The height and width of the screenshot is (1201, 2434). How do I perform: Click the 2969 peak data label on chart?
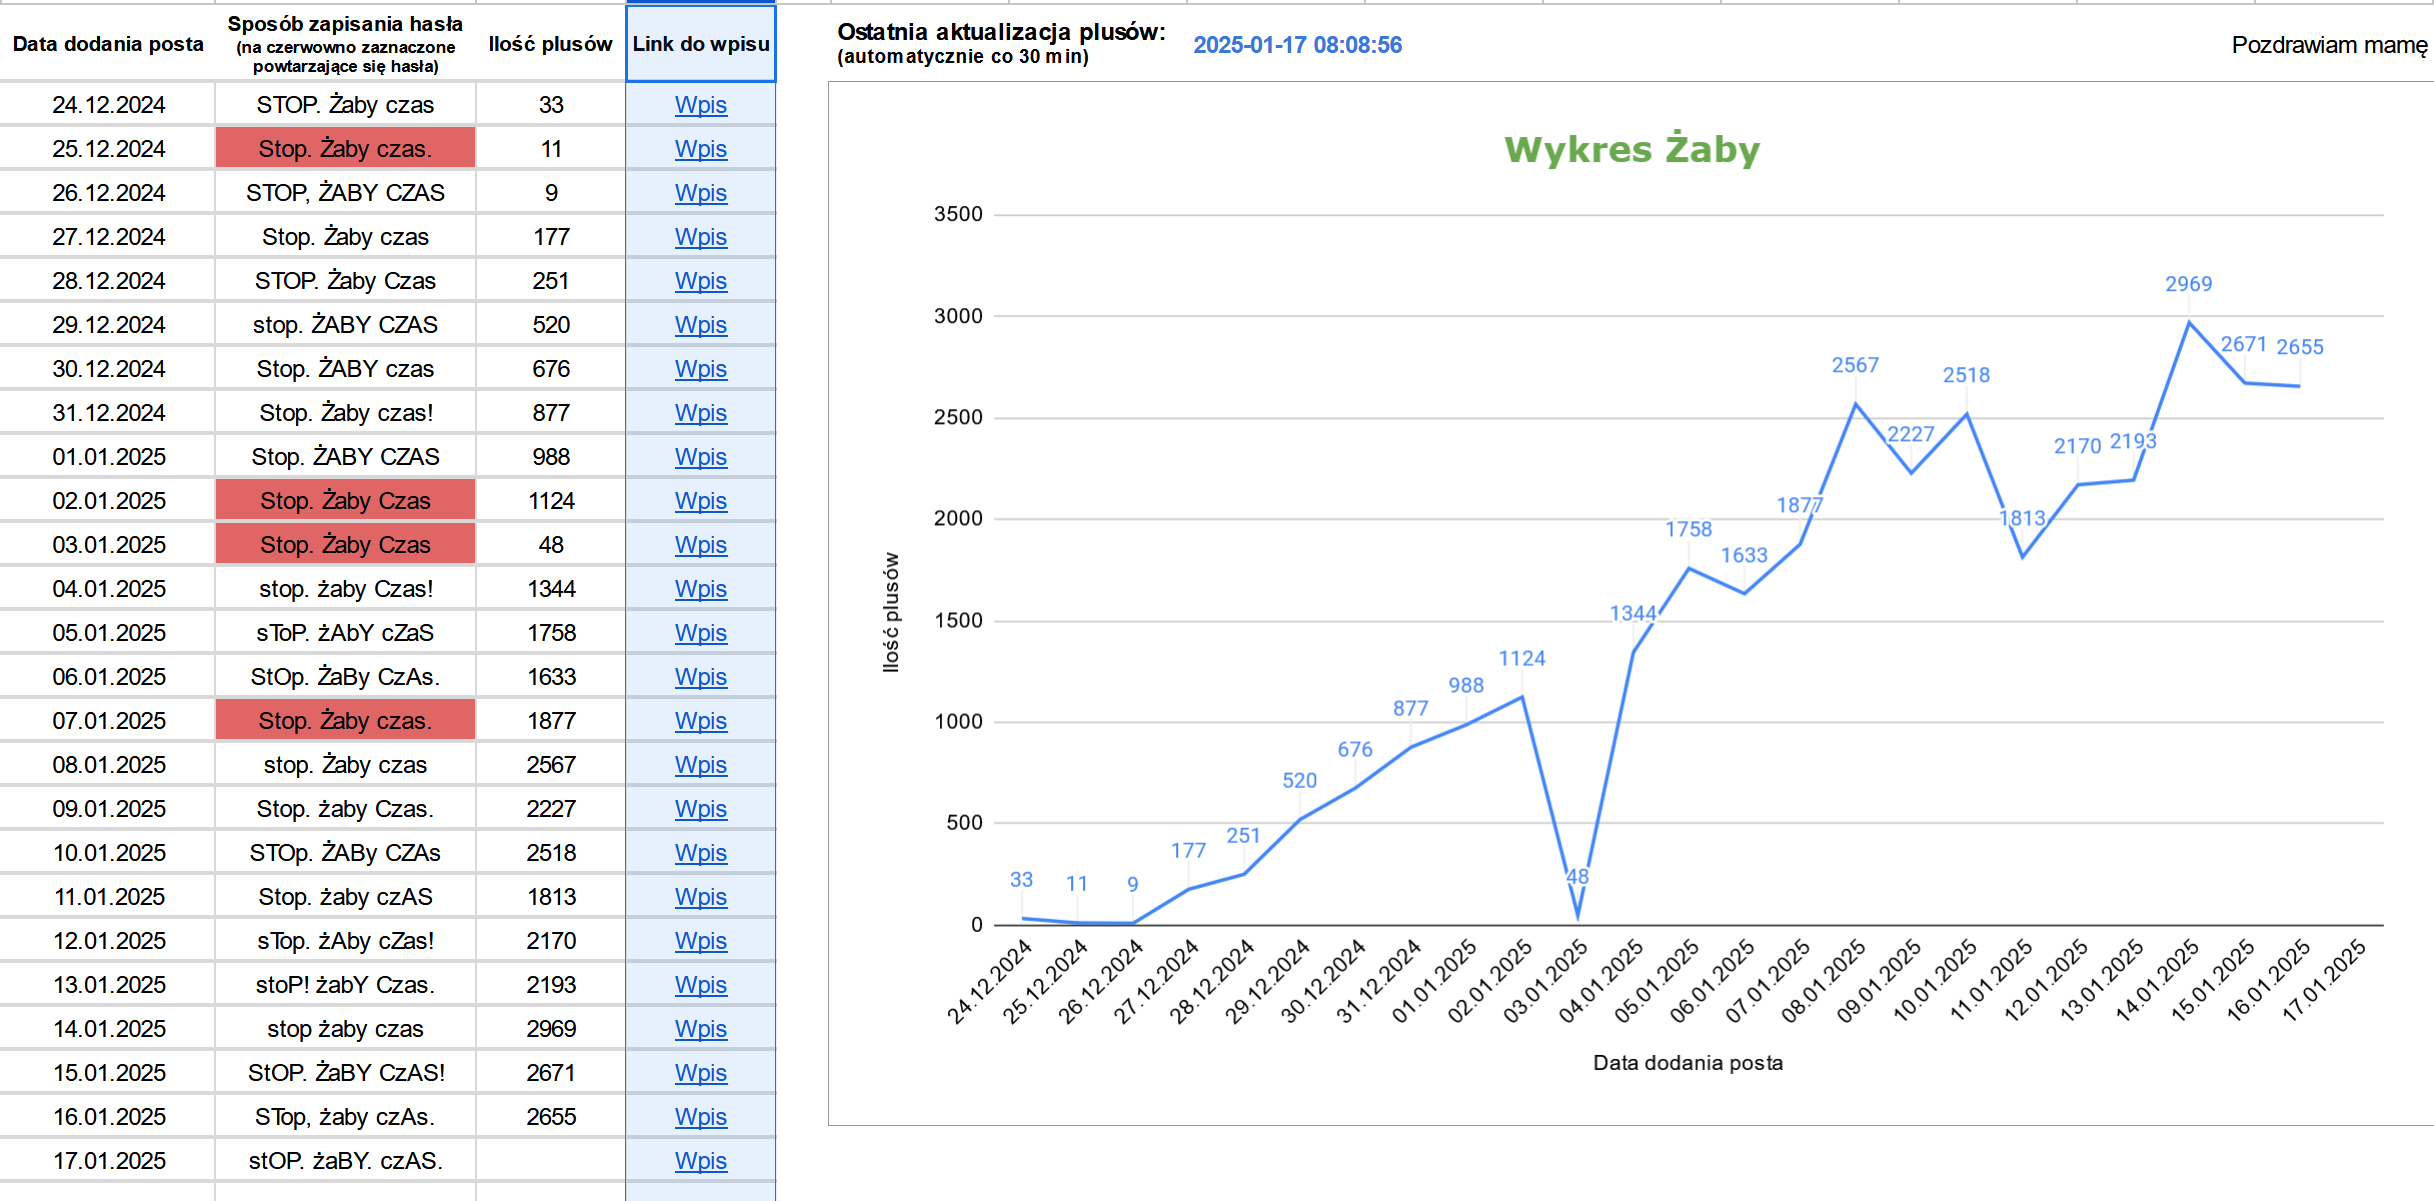pyautogui.click(x=2188, y=284)
